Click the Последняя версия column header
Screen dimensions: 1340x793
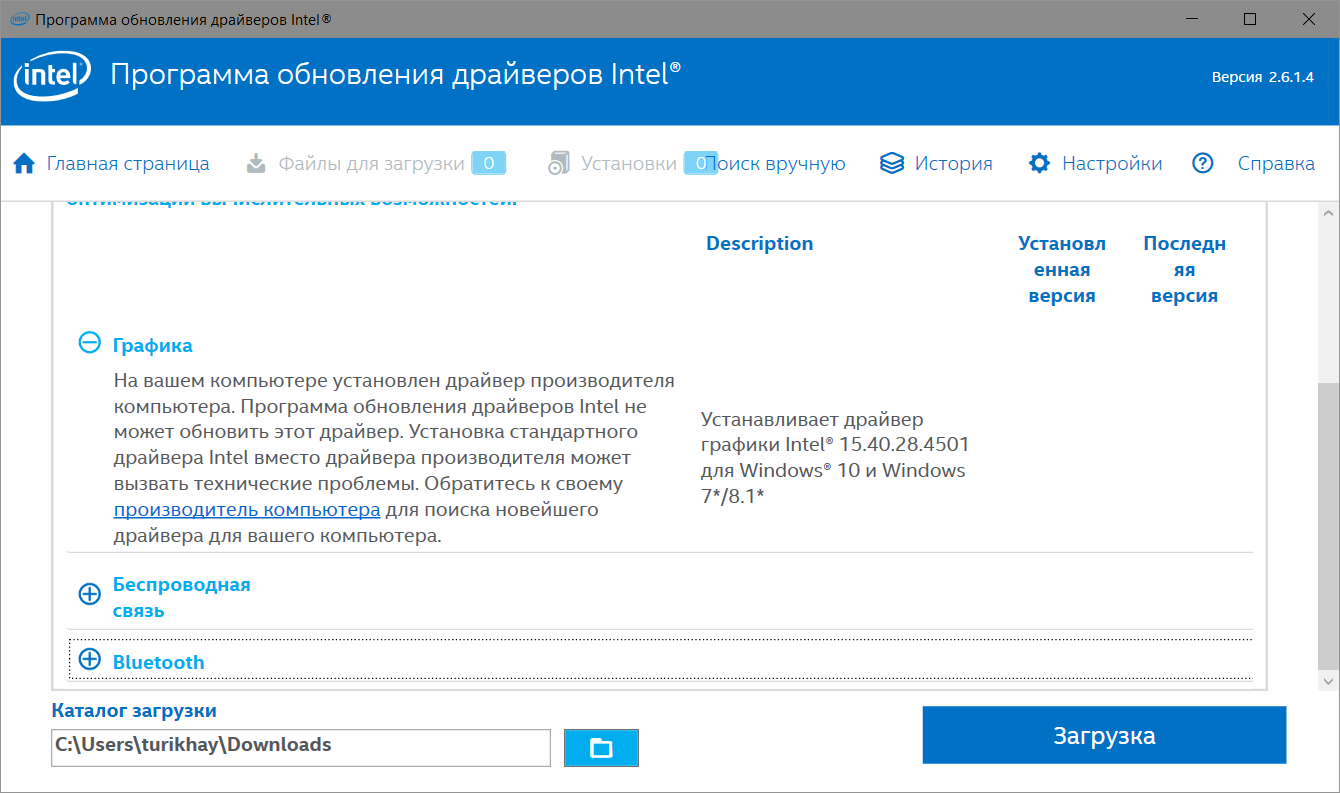point(1184,270)
